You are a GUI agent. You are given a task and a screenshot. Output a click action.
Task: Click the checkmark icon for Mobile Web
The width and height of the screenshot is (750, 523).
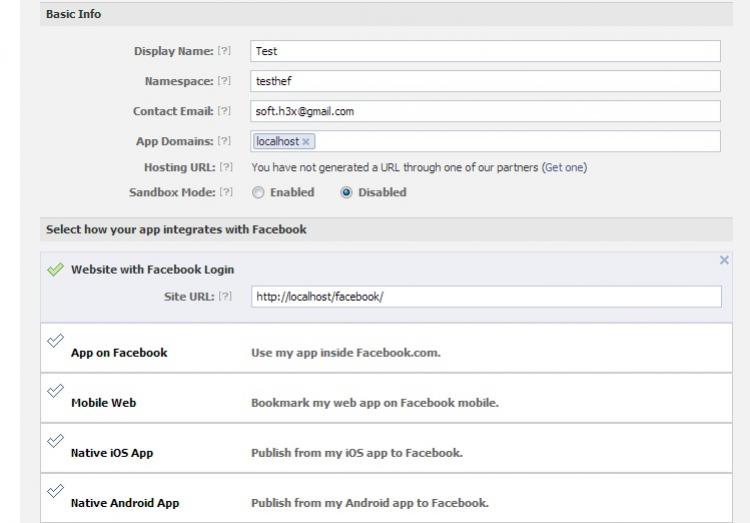55,390
